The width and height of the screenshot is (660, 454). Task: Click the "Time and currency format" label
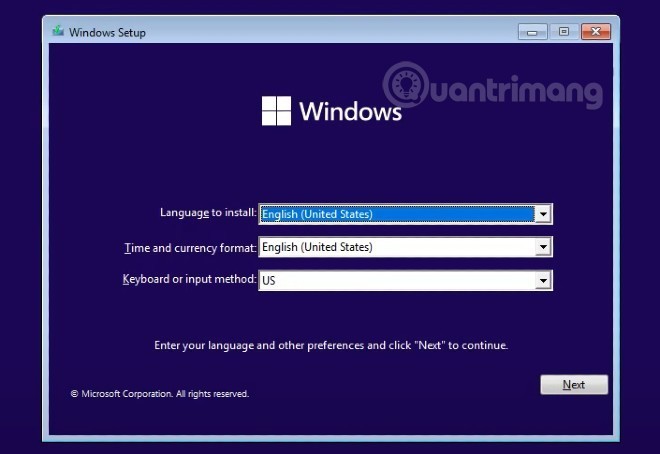pos(190,247)
